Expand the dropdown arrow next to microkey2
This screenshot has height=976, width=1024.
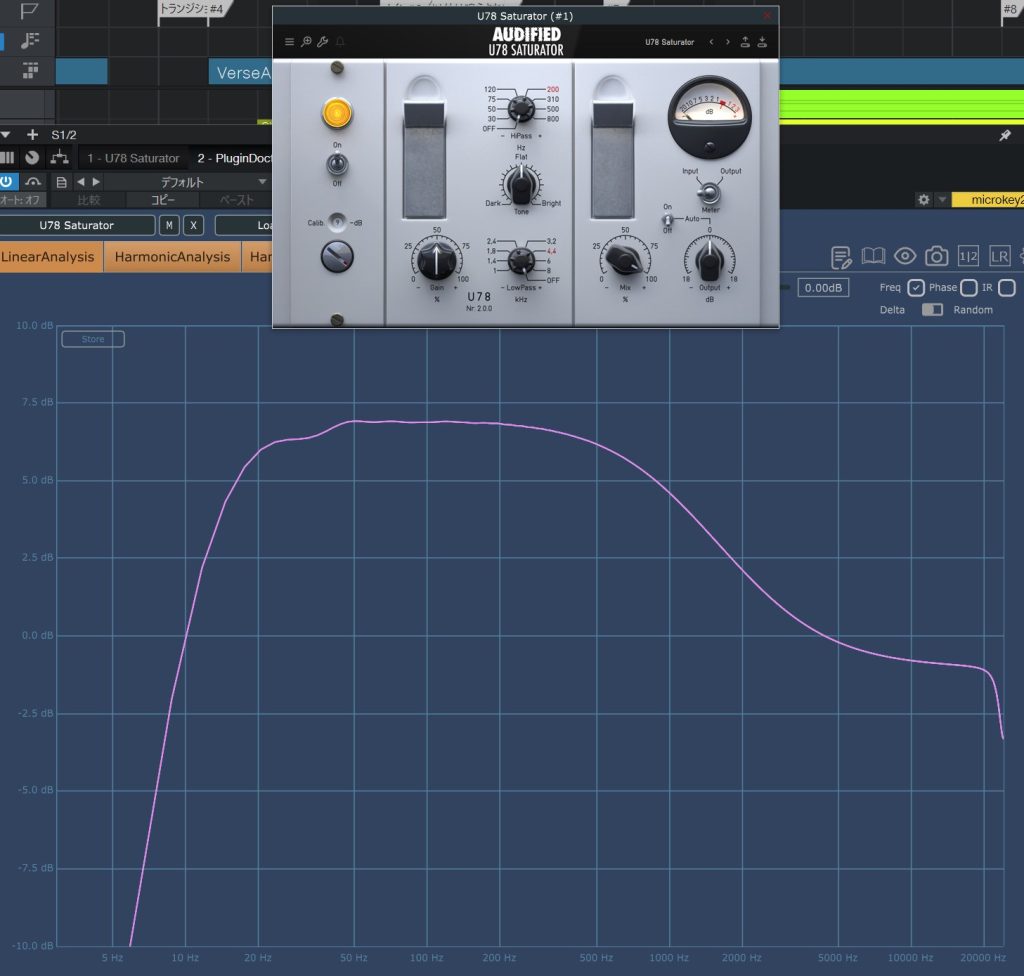point(942,200)
